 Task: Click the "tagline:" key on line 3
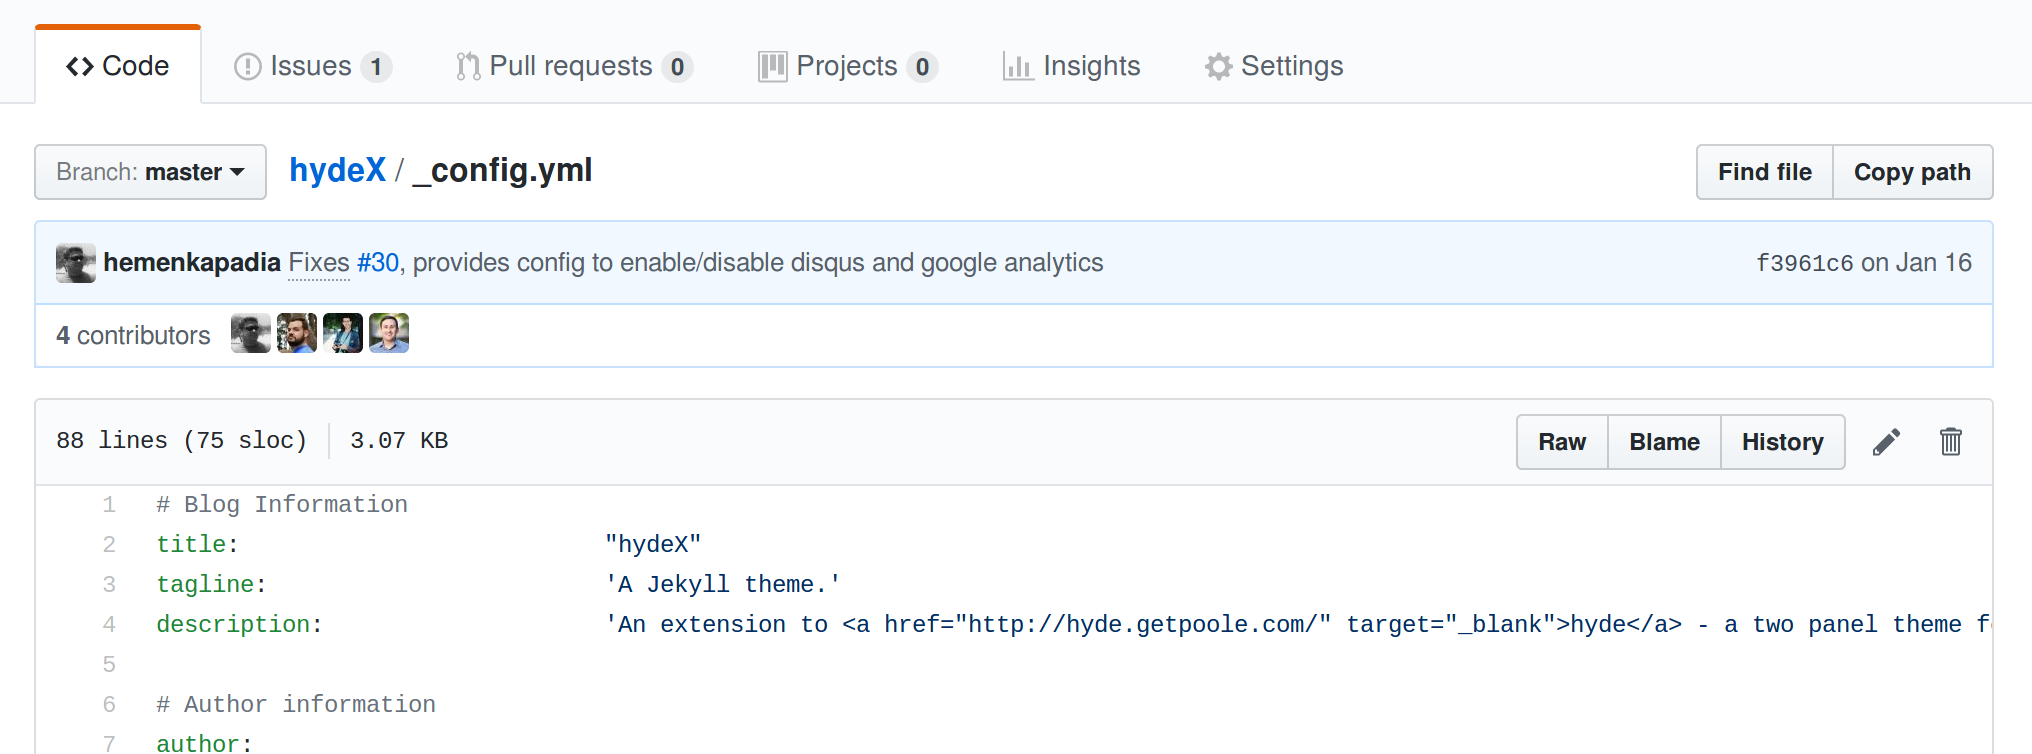pyautogui.click(x=211, y=584)
